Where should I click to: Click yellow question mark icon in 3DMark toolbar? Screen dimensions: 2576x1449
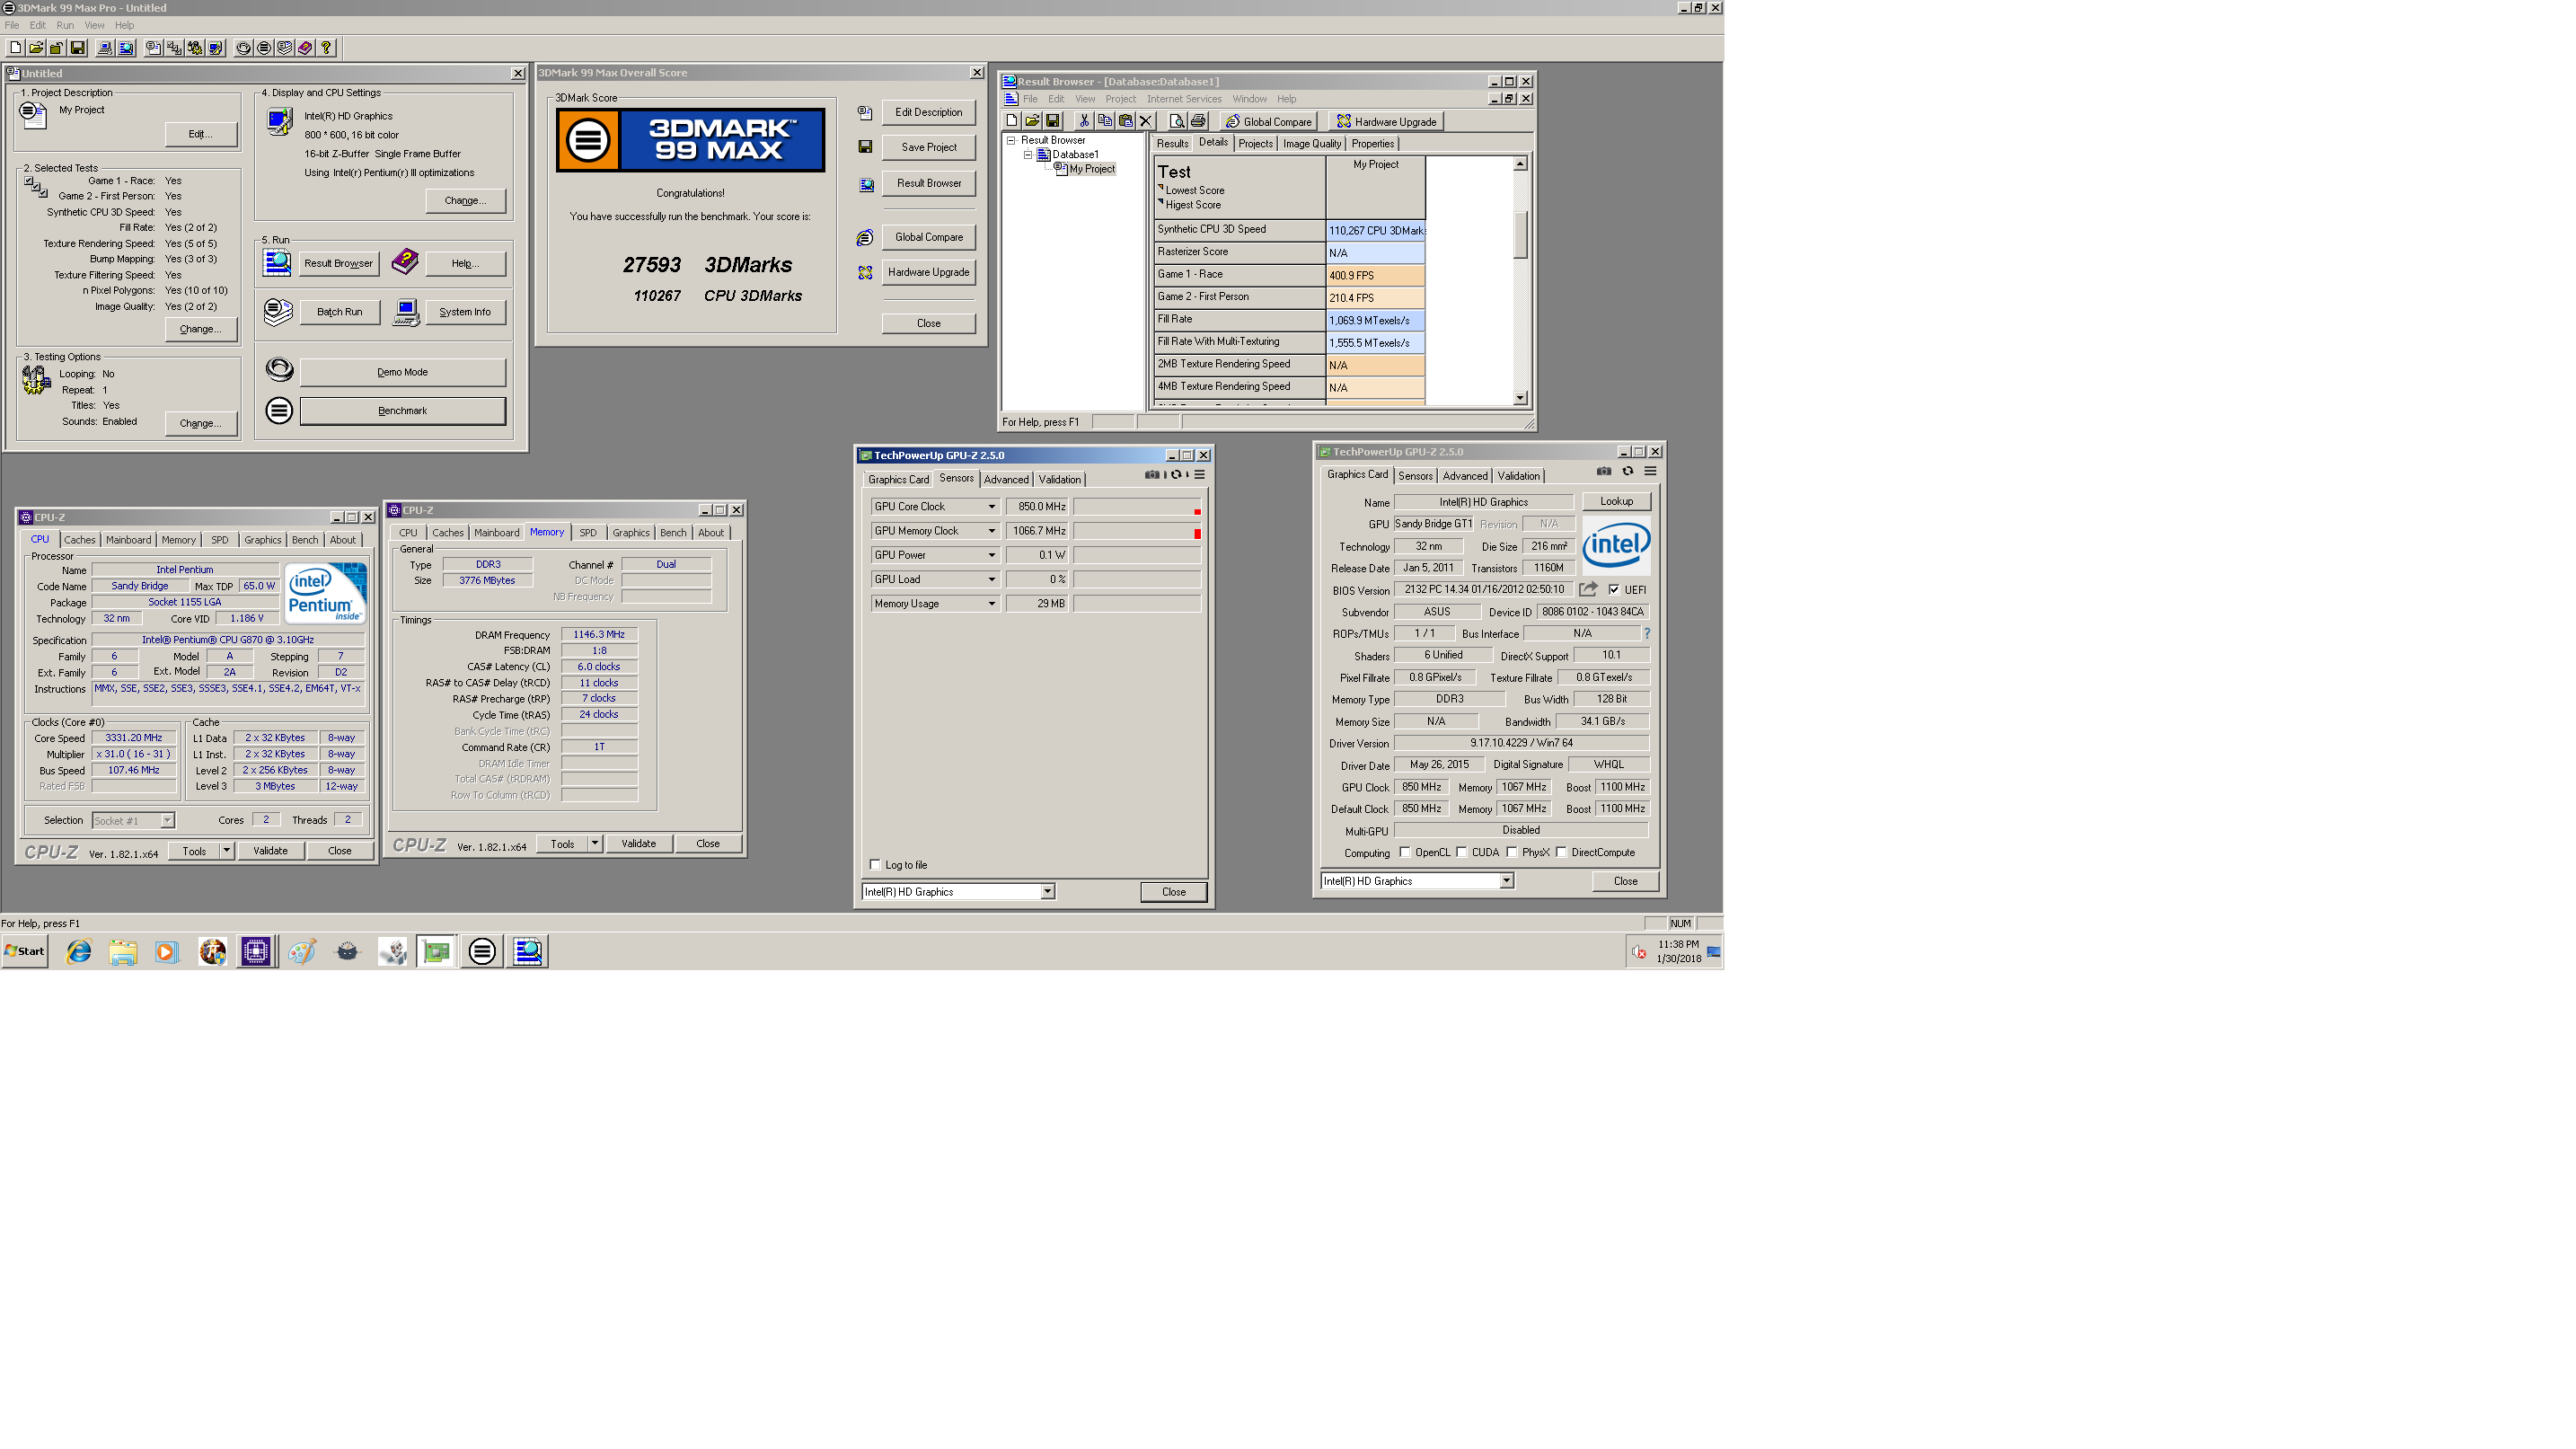click(x=326, y=48)
